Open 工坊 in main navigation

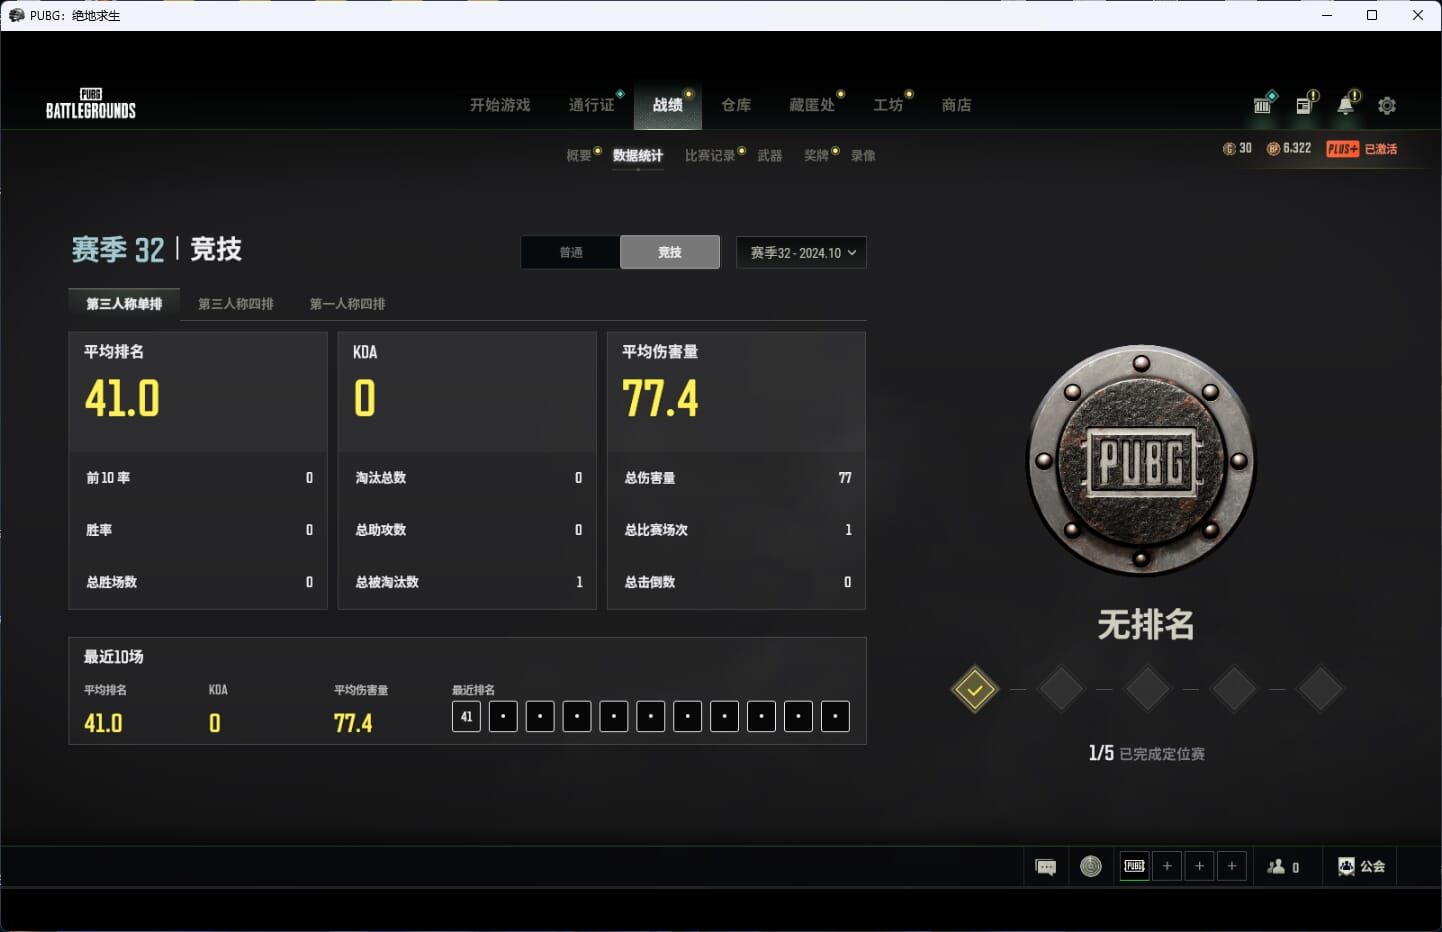coord(888,105)
